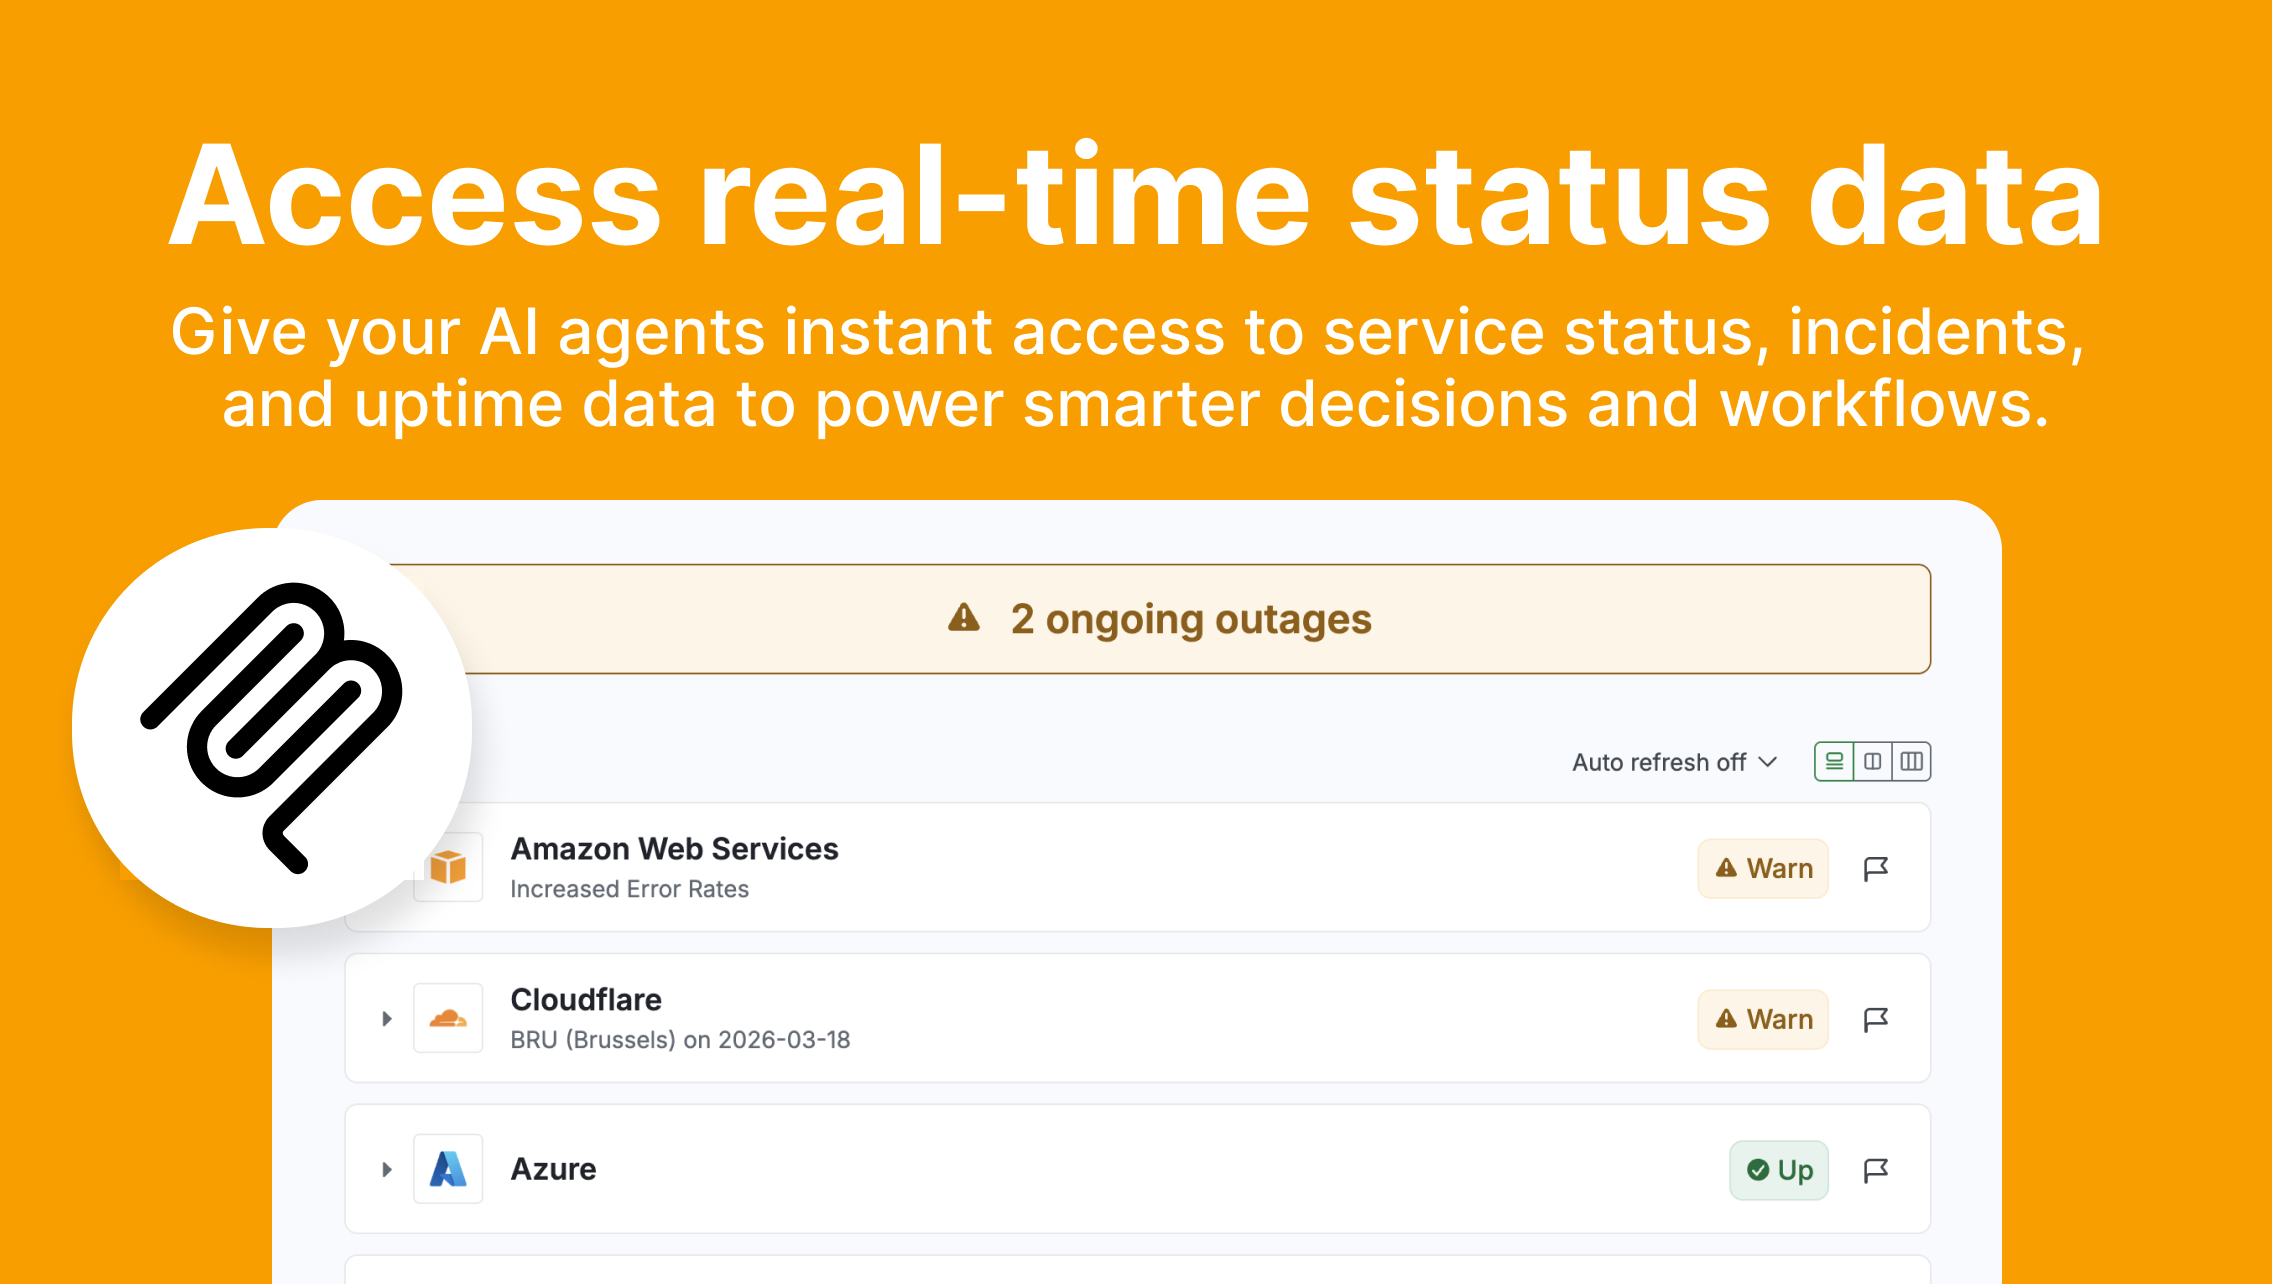The height and width of the screenshot is (1284, 2272).
Task: Click the outage banner warning triangle
Action: tap(964, 618)
